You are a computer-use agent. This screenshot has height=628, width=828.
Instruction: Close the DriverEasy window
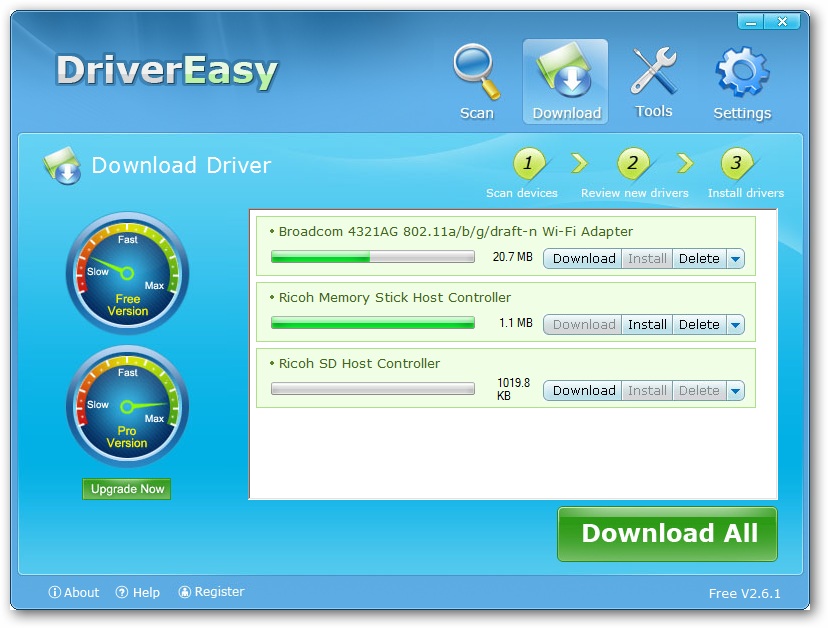click(783, 22)
